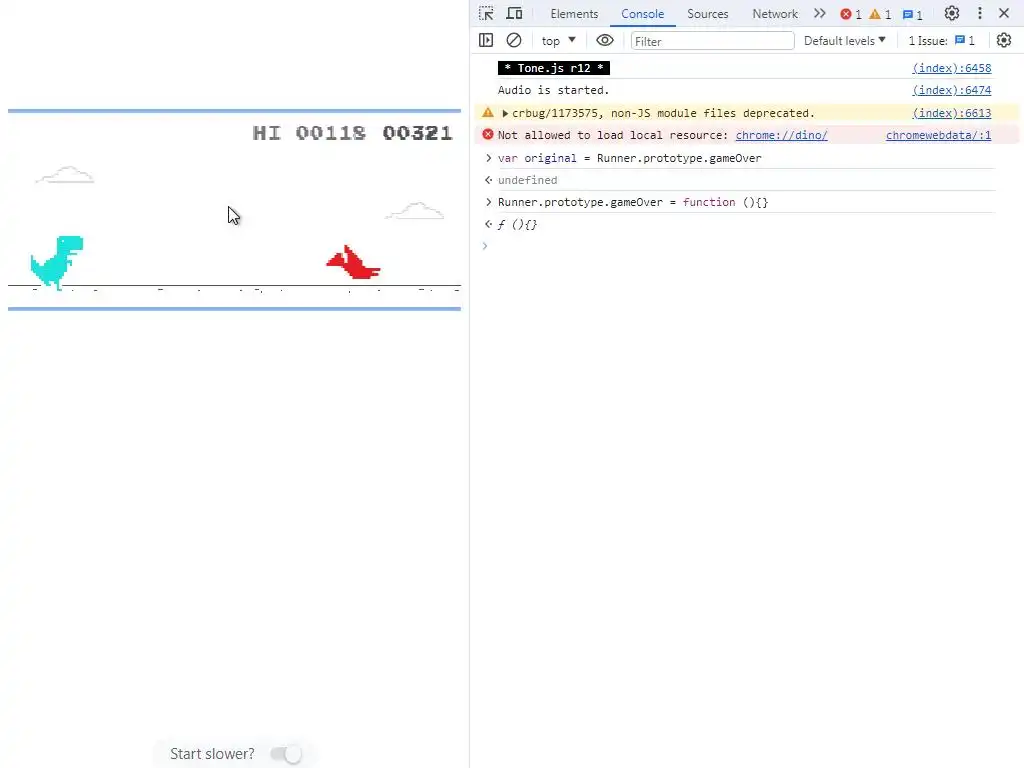
Task: Click the gameOver function assignment line
Action: (x=633, y=202)
